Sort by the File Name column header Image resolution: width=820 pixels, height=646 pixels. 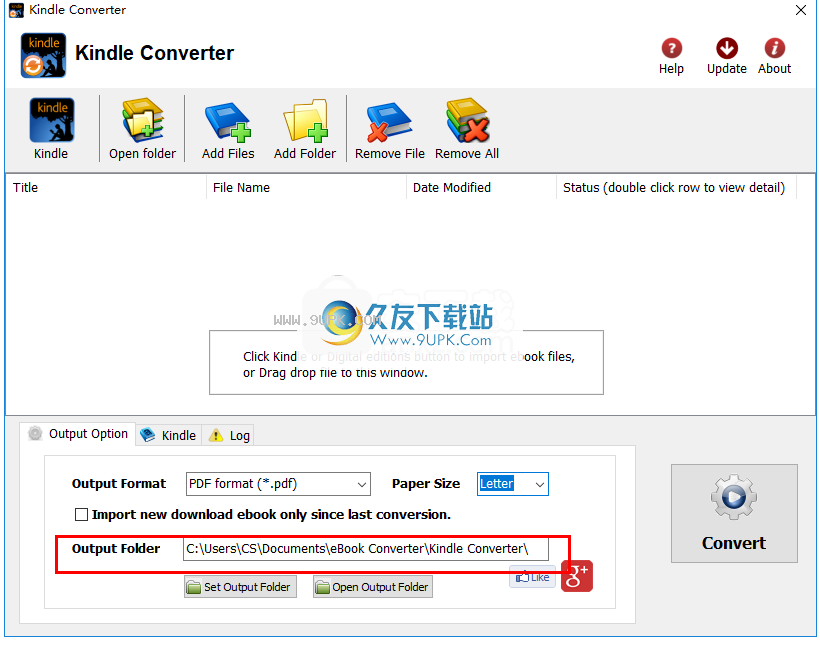point(306,187)
